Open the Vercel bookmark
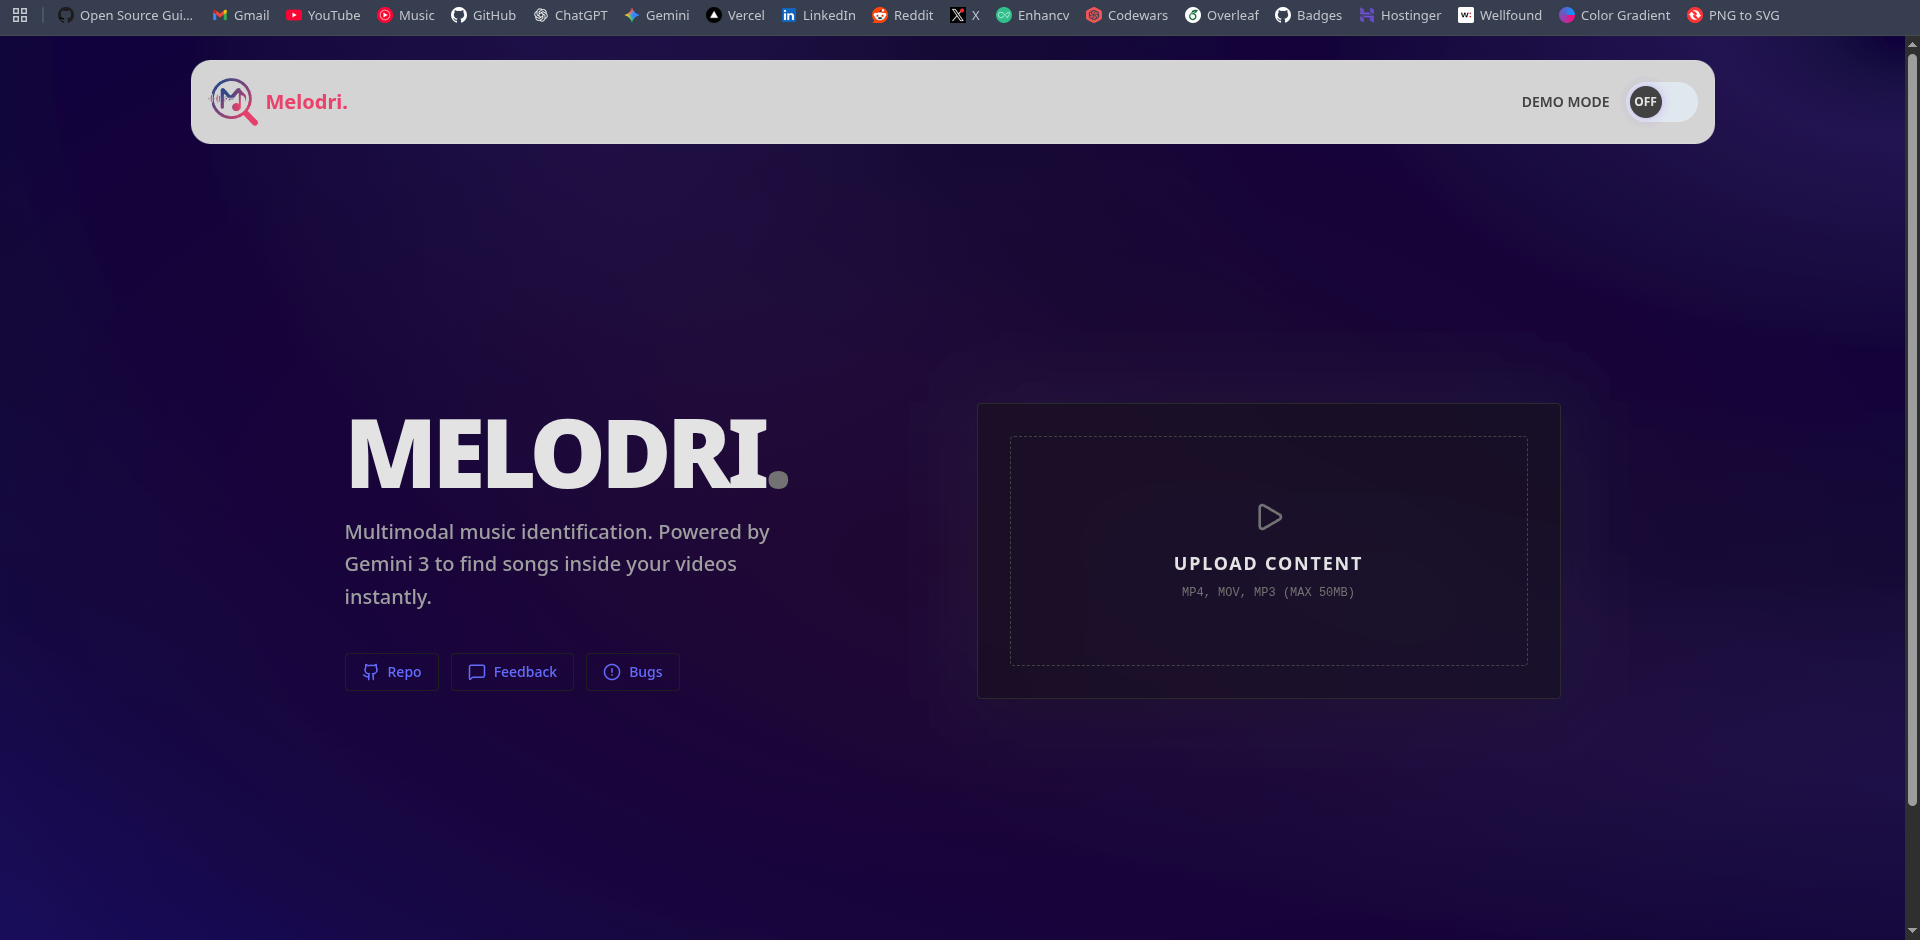The image size is (1920, 940). point(736,15)
